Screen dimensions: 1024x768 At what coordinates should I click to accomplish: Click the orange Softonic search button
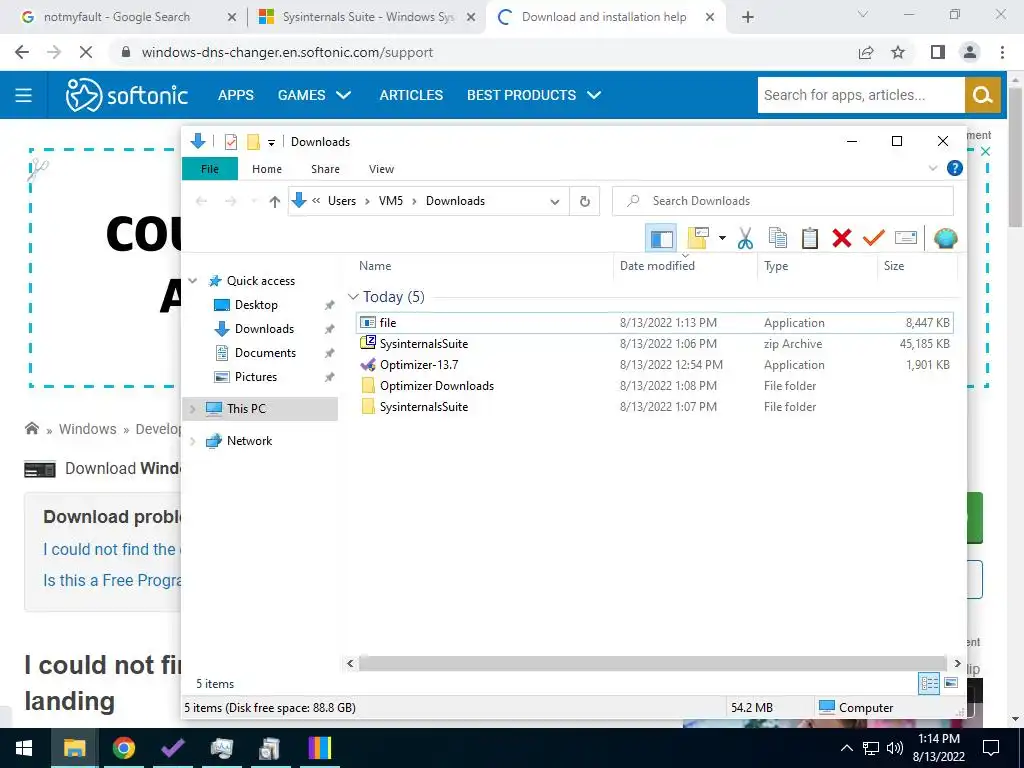[x=982, y=95]
